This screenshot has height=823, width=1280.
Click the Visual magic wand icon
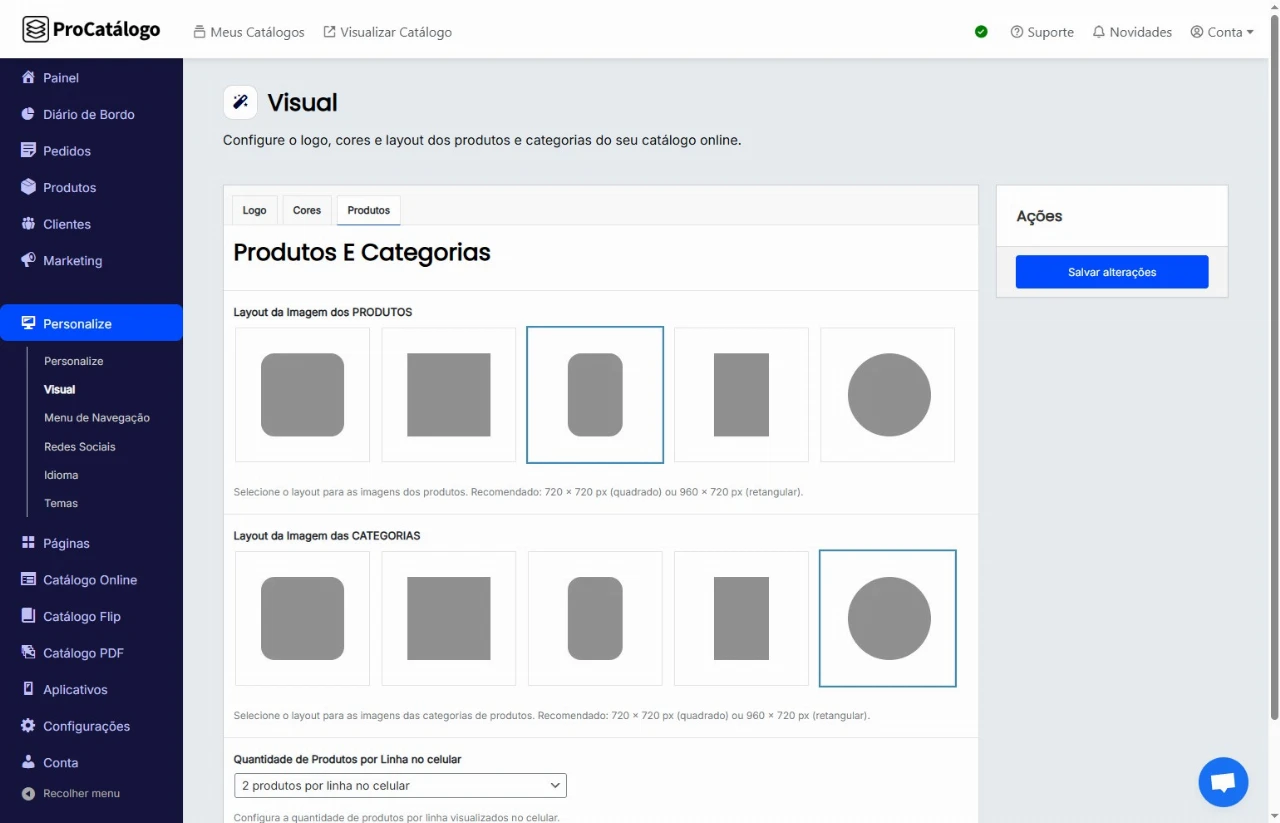point(240,102)
